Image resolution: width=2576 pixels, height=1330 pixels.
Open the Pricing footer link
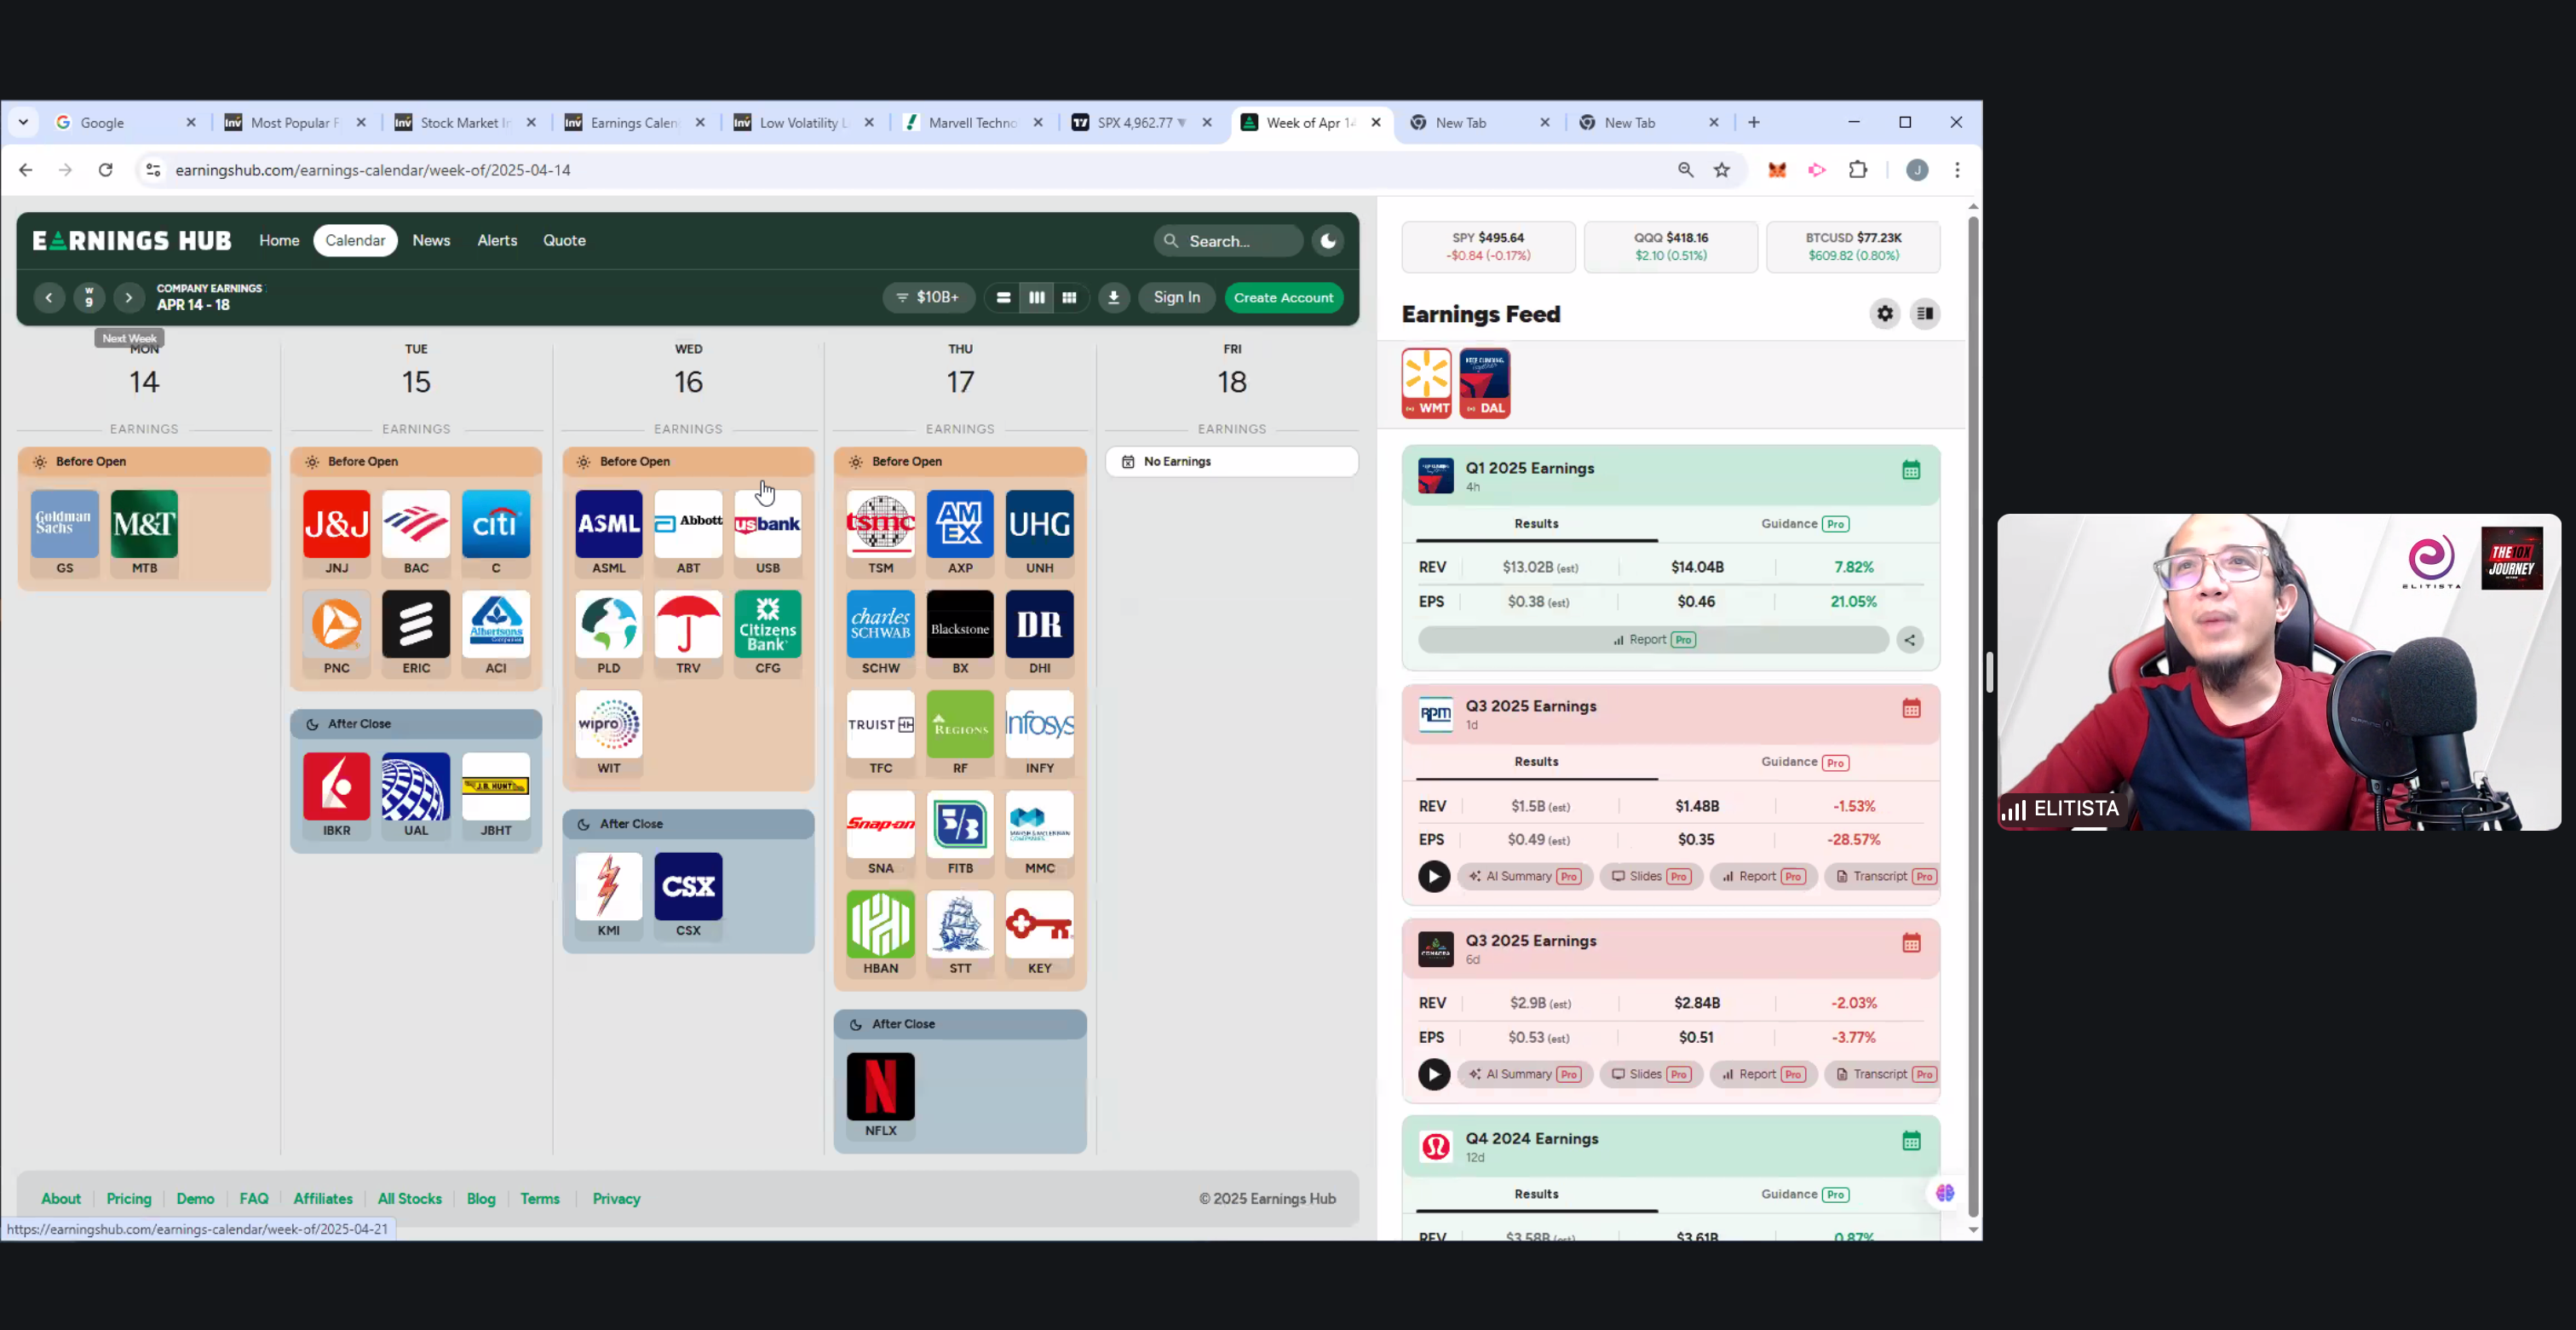[x=128, y=1199]
